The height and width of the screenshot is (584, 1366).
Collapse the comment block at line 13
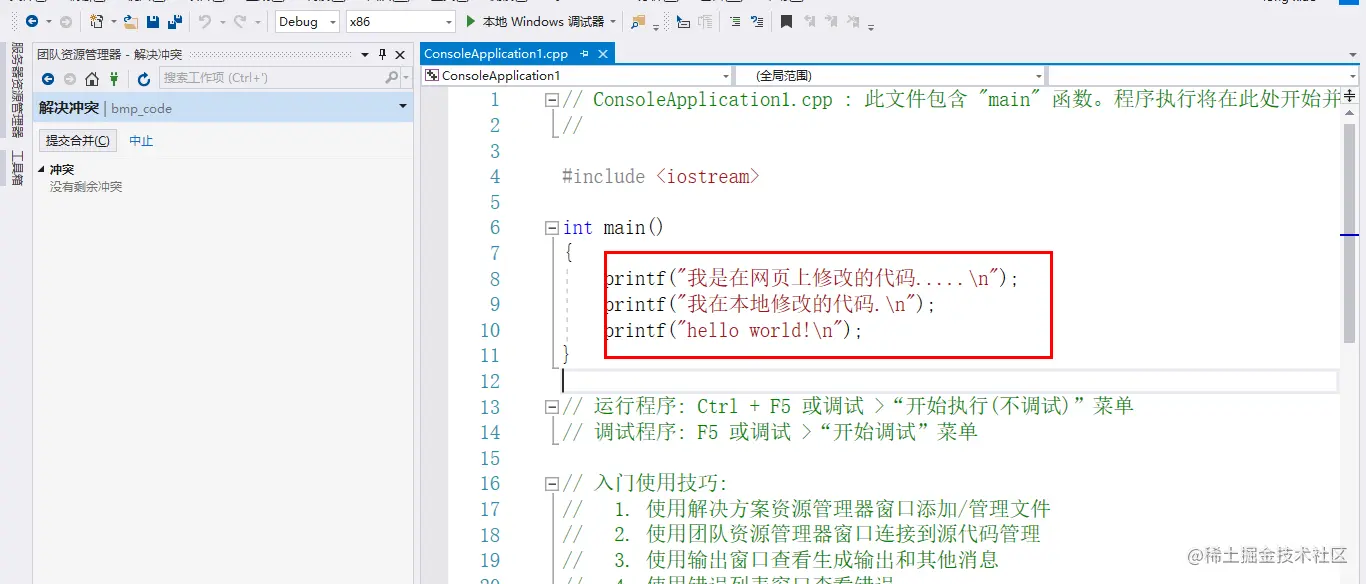(551, 407)
